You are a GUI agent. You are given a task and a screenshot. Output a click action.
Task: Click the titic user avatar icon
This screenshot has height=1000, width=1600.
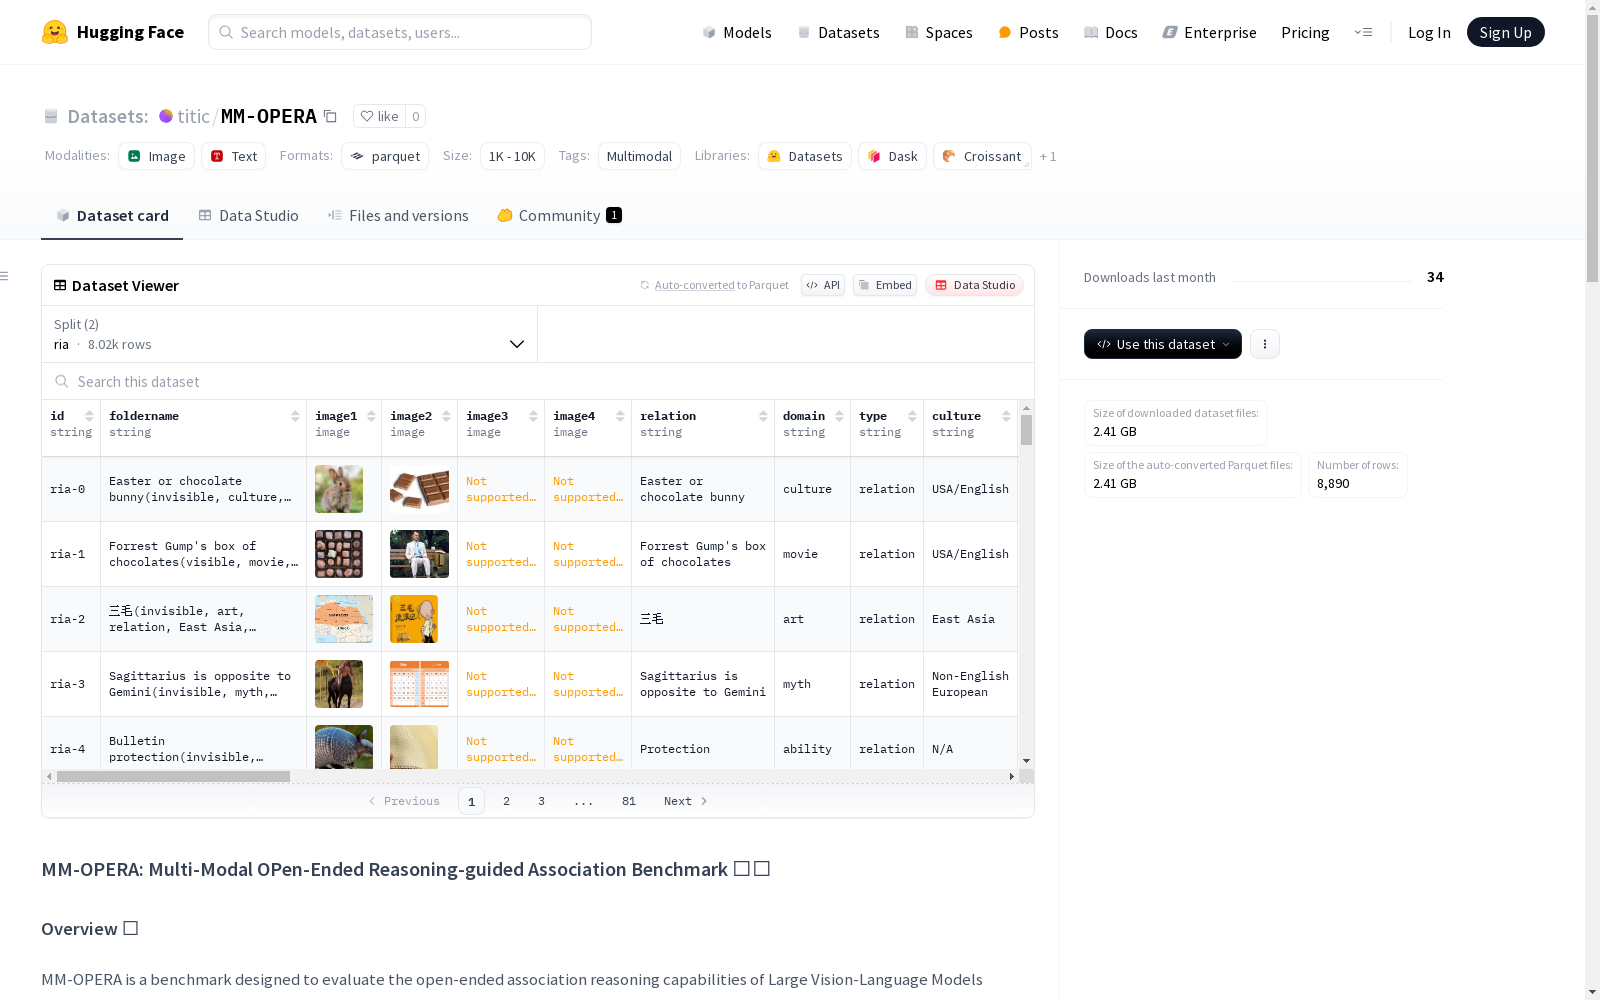tap(166, 116)
